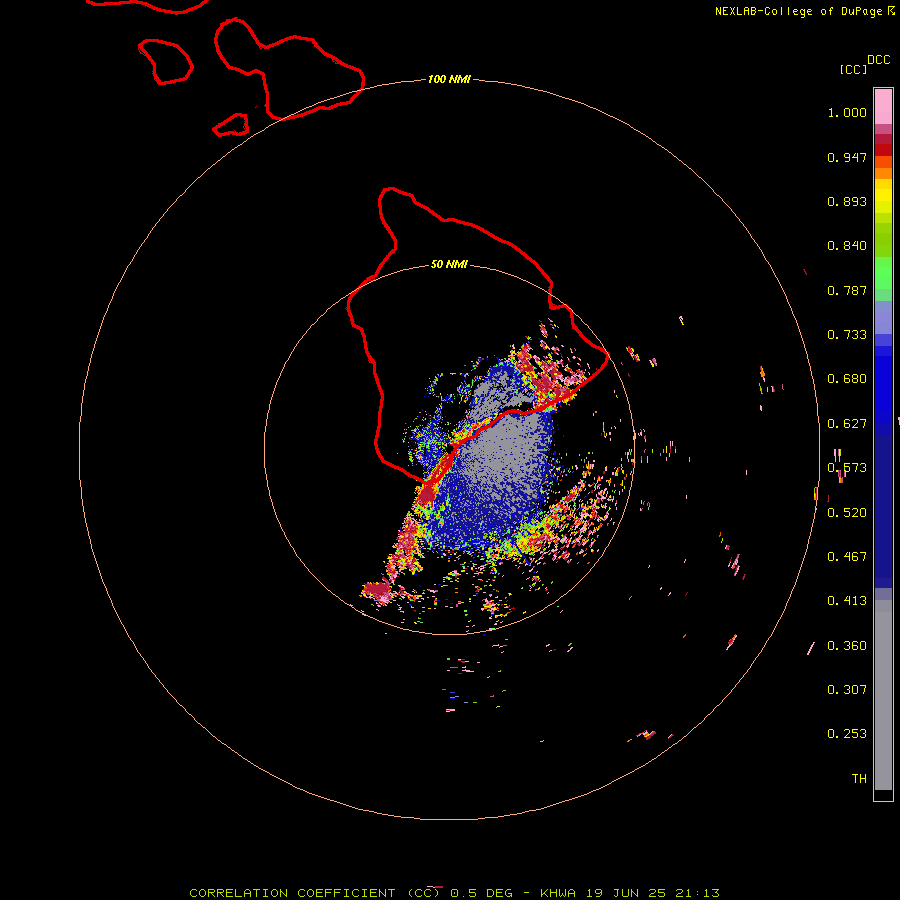Click the DCC label above the color bar
The image size is (900, 900).
tap(879, 60)
